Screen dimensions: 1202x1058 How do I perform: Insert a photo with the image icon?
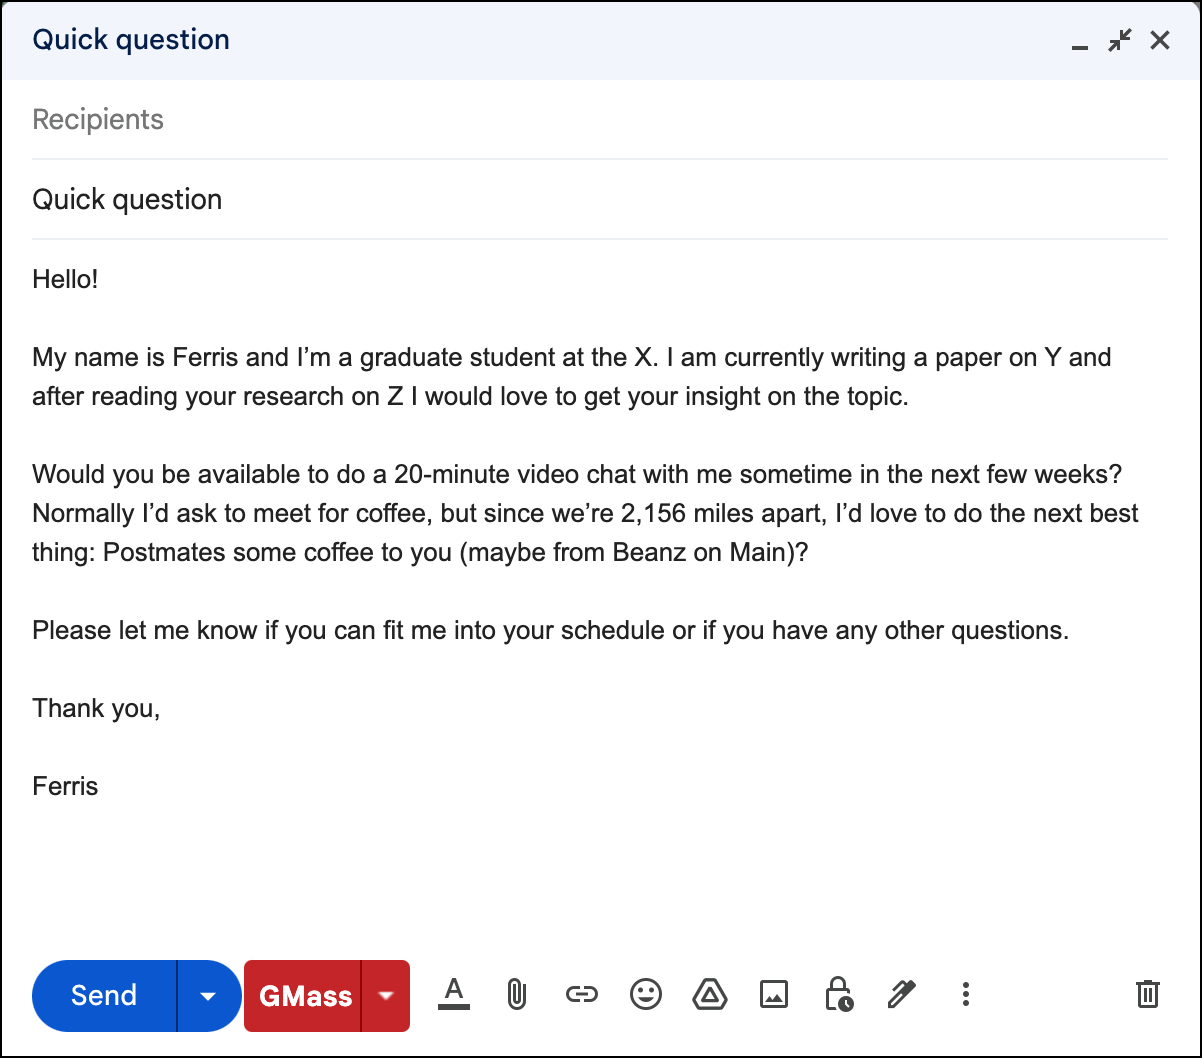(x=774, y=994)
